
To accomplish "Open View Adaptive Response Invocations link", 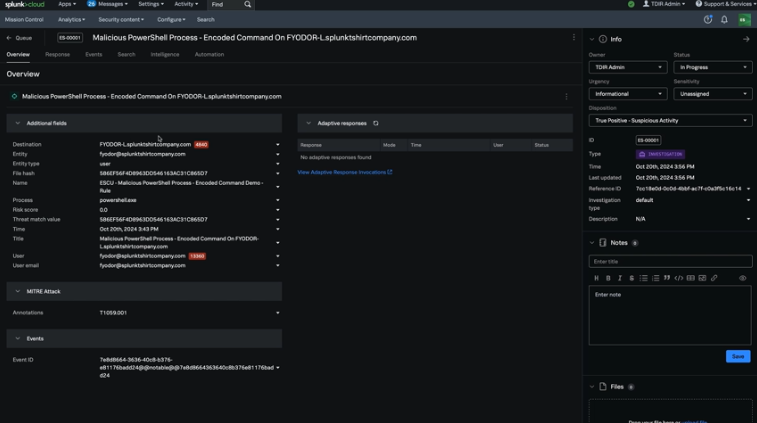I will coord(345,172).
